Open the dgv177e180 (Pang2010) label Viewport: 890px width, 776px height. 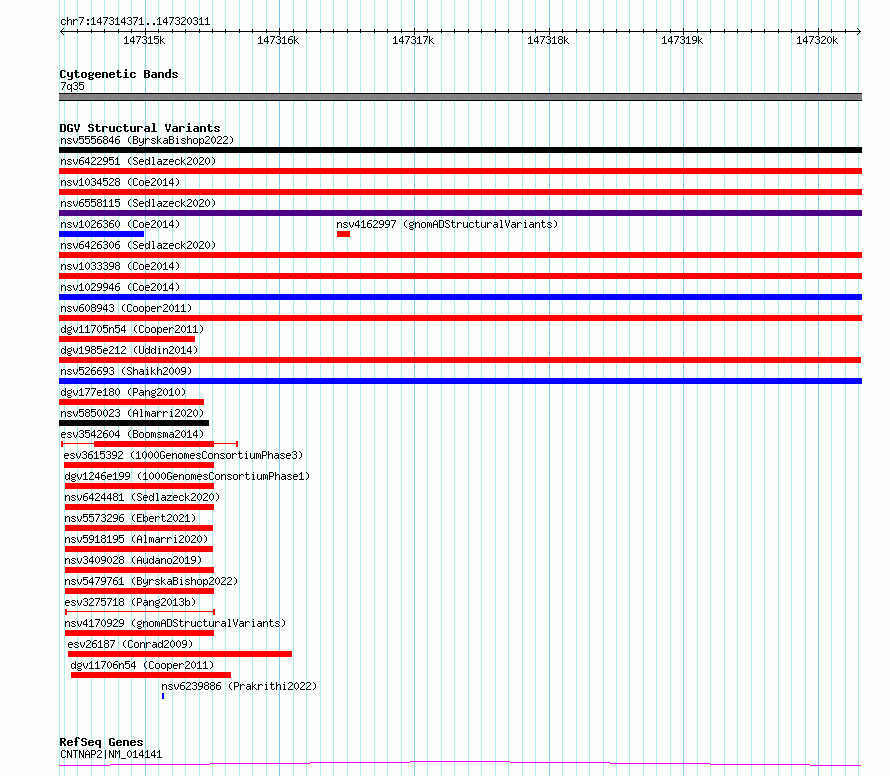click(x=123, y=392)
